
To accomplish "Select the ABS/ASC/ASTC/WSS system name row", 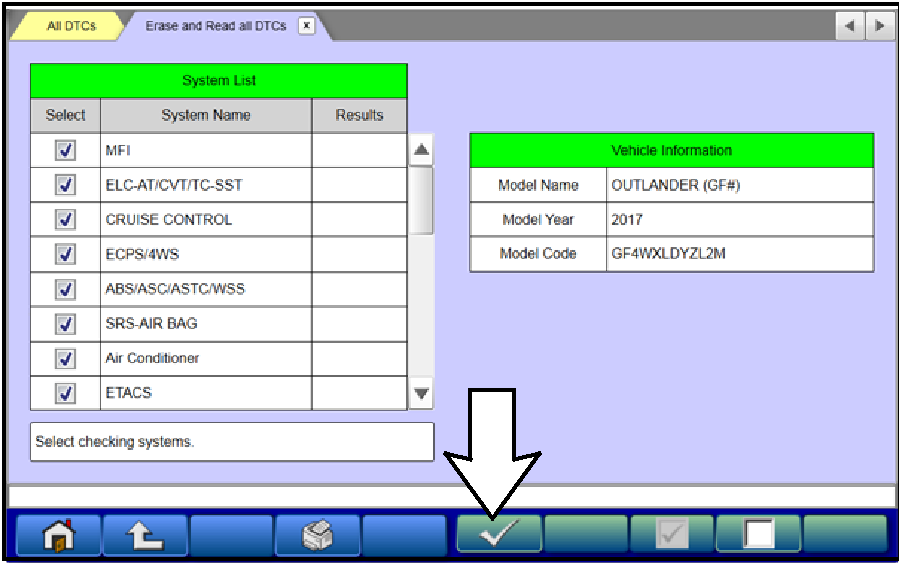I will point(205,289).
